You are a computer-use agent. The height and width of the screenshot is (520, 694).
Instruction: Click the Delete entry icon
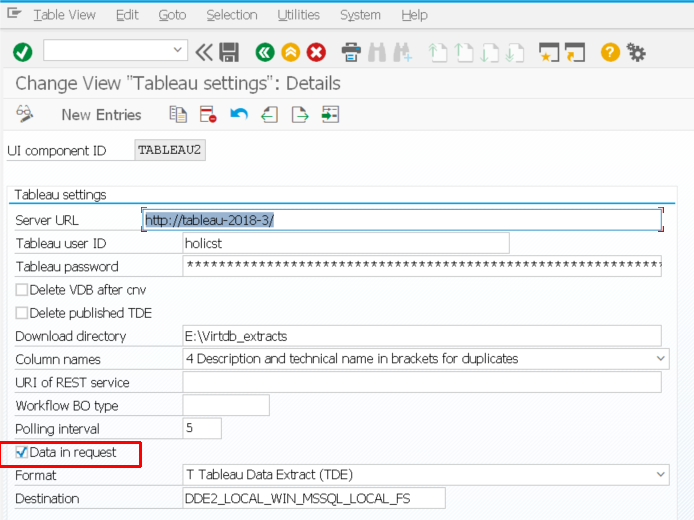(208, 115)
